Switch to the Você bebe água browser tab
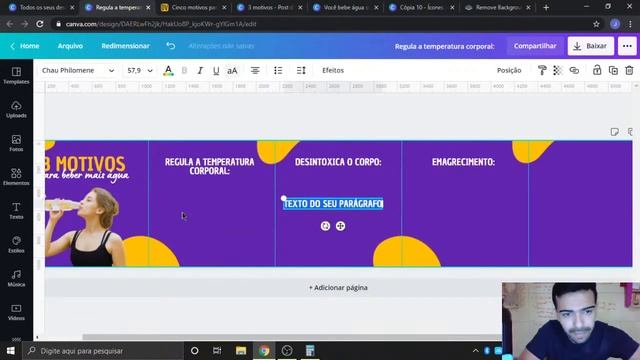The height and width of the screenshot is (360, 640). click(345, 7)
